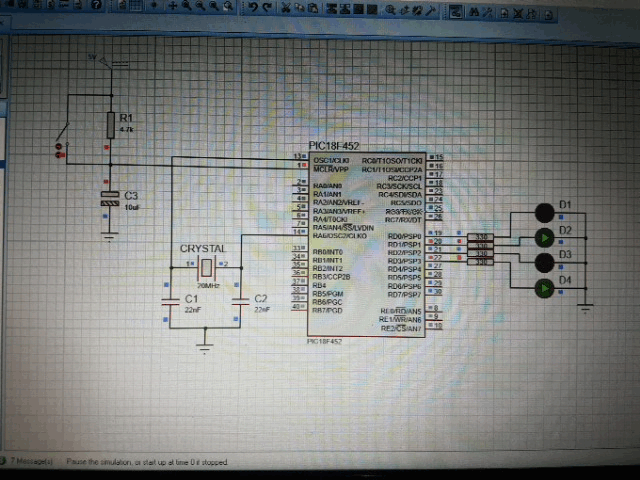Pick parts from library icon
This screenshot has height=480, width=640.
click(390, 10)
